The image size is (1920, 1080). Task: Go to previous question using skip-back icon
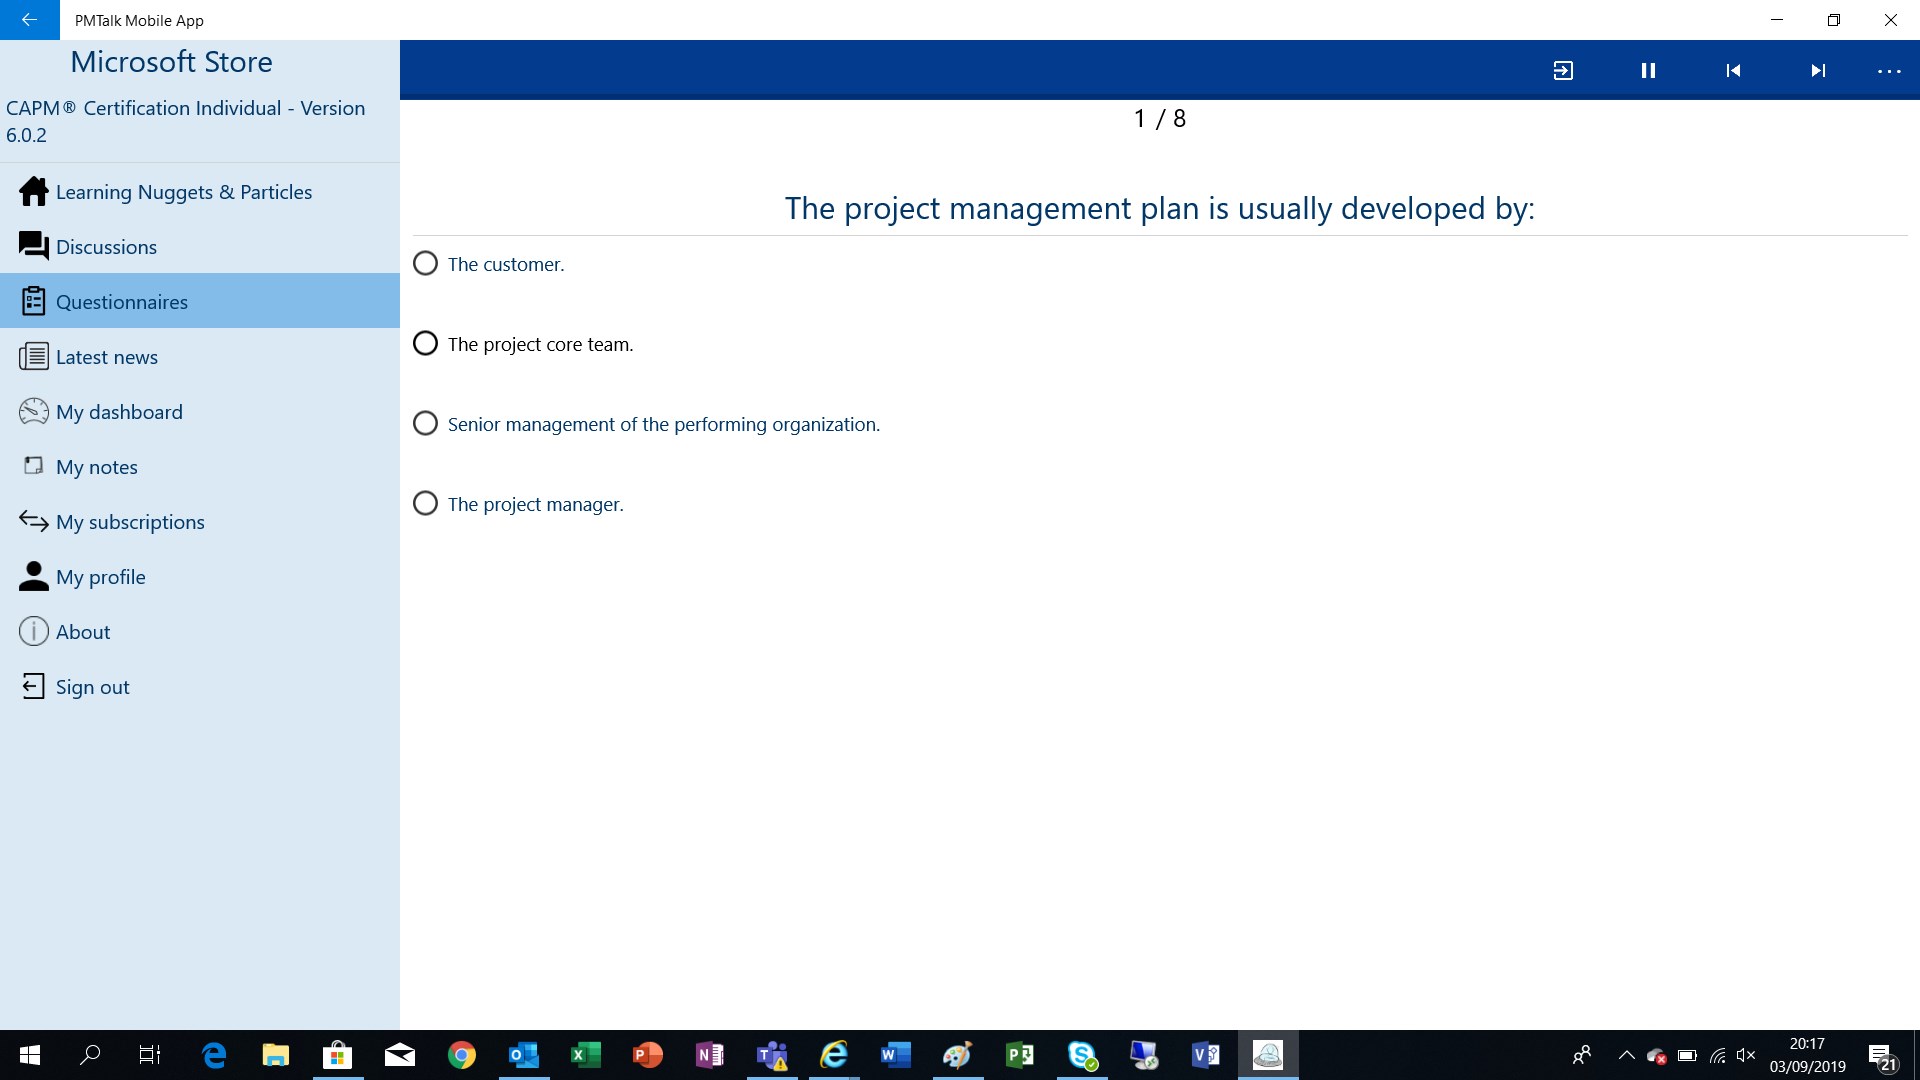click(1733, 70)
